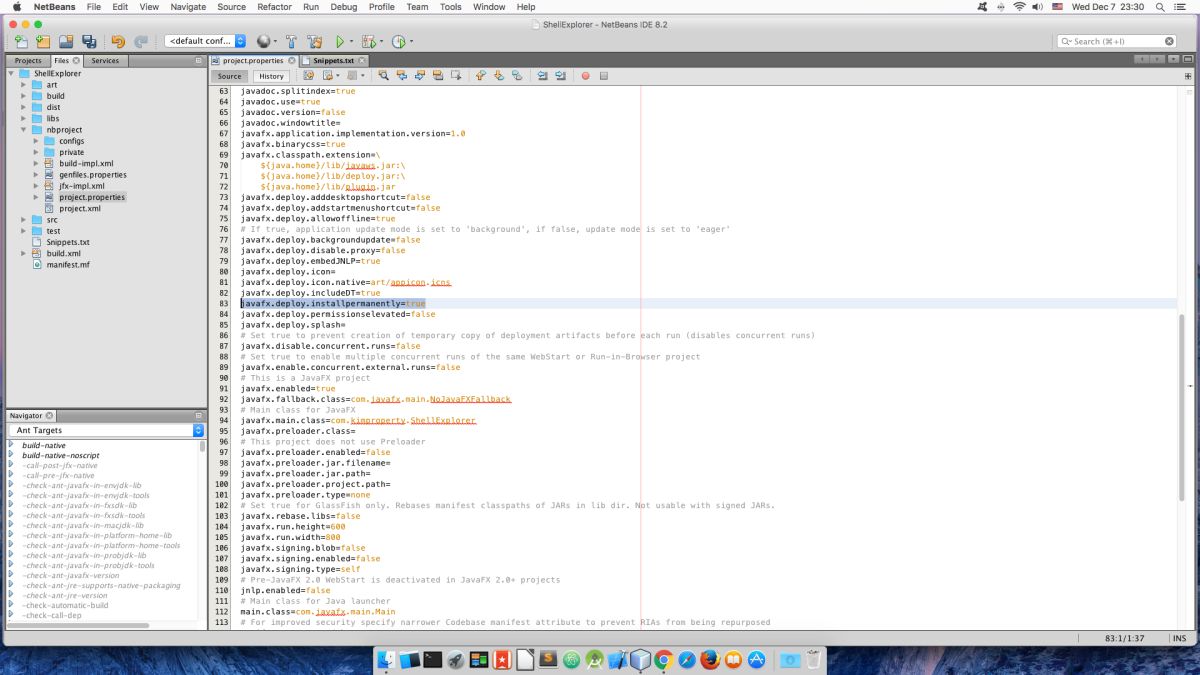Switch editor to Source view

(x=230, y=76)
